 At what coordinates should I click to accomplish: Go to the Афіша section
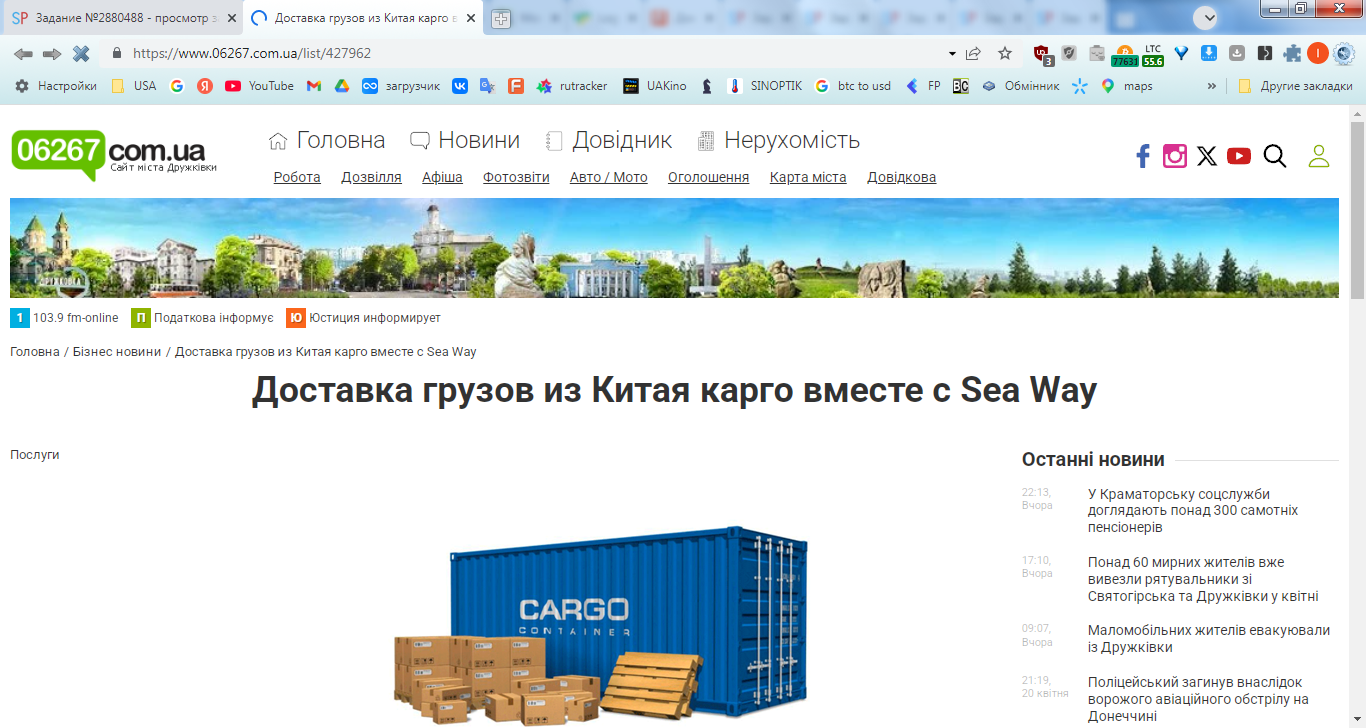tap(442, 177)
